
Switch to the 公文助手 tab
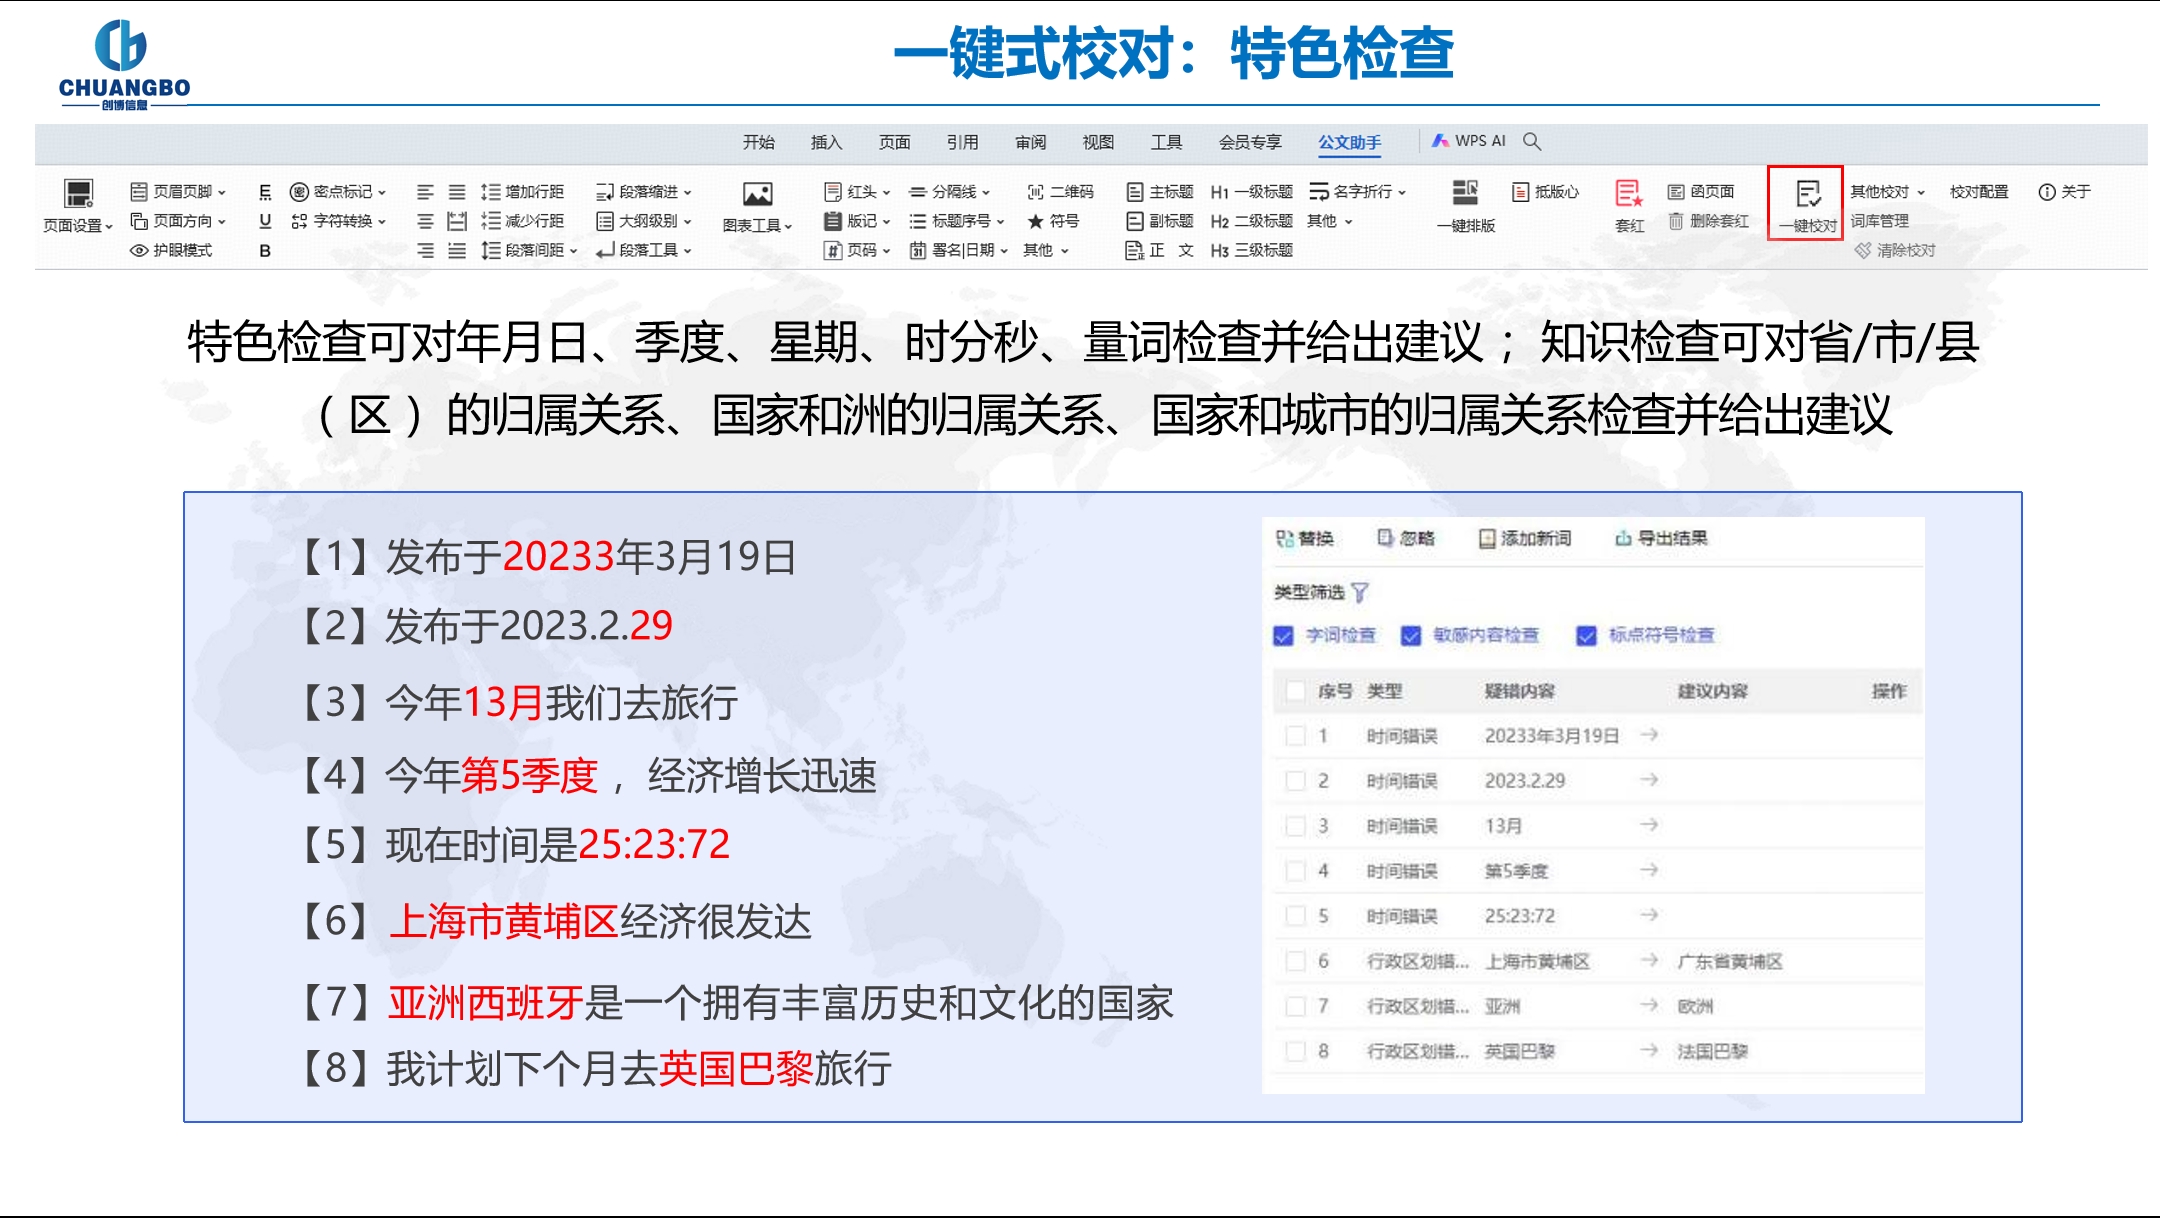[1349, 143]
